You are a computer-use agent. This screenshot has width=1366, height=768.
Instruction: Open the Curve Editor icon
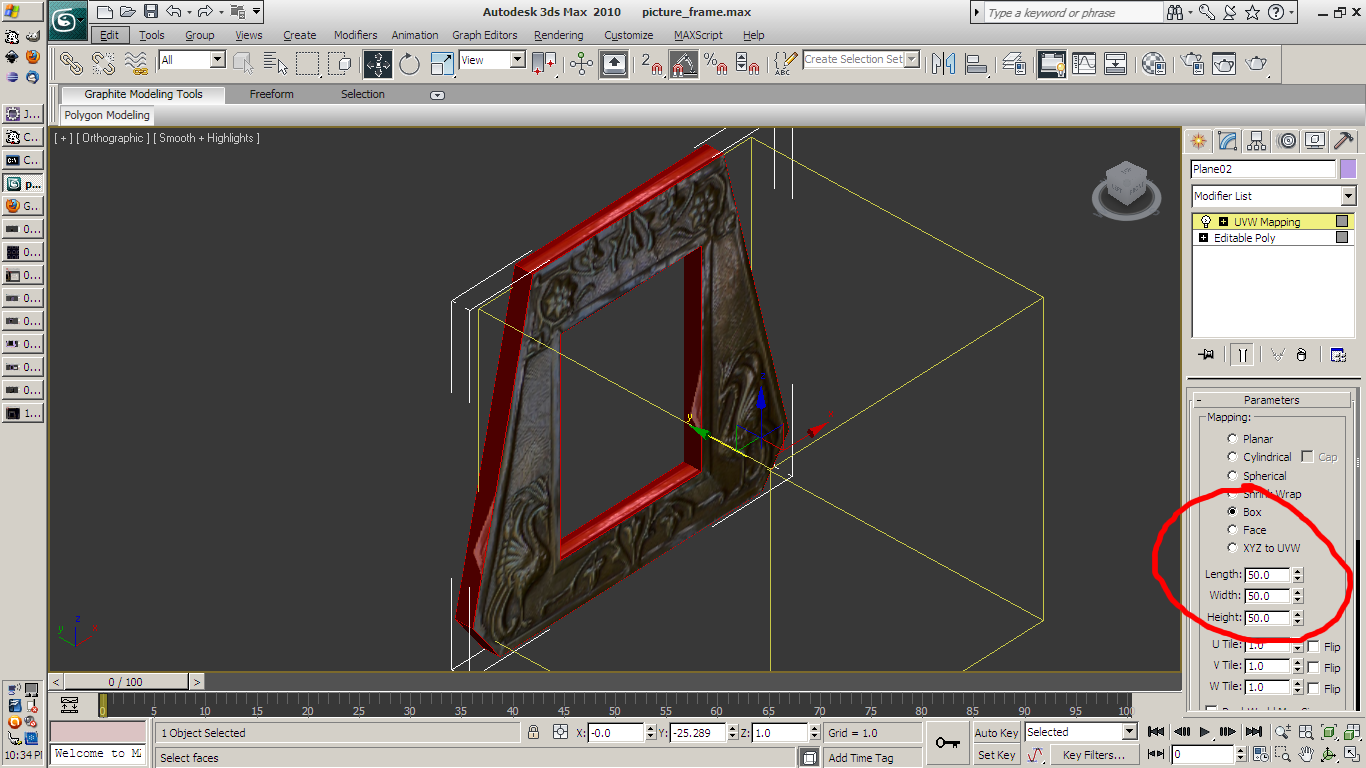[1084, 64]
